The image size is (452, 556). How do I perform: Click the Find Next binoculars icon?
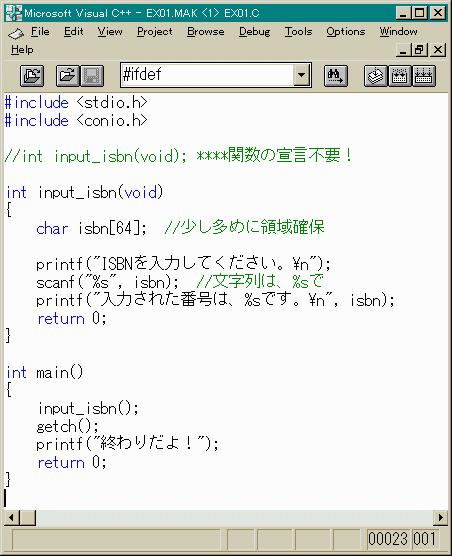(x=336, y=76)
